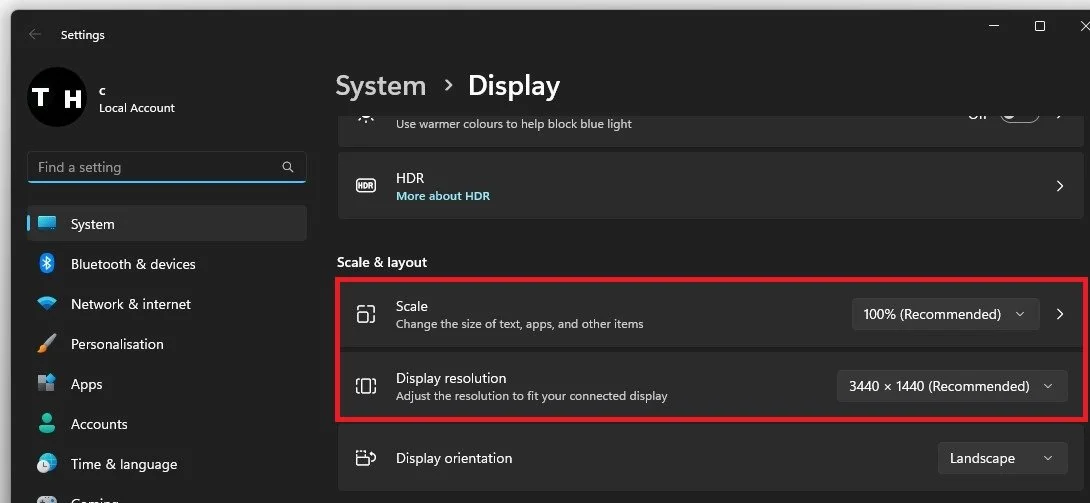Open the Display resolution dropdown
1090x503 pixels.
(x=952, y=386)
